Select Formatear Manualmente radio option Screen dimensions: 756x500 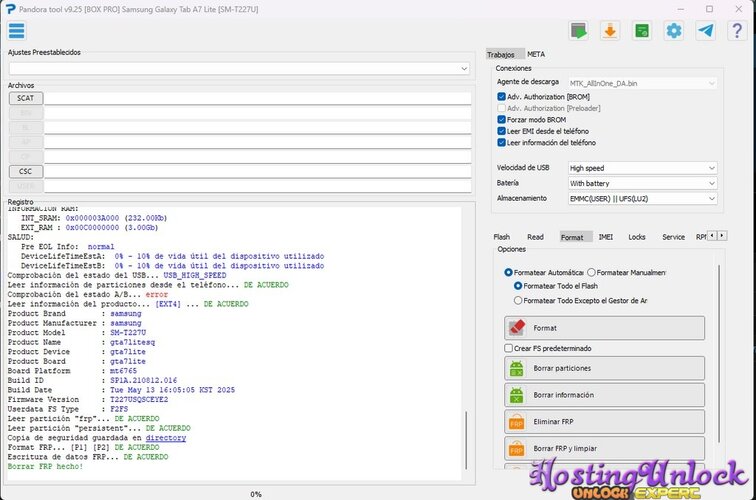(x=591, y=272)
